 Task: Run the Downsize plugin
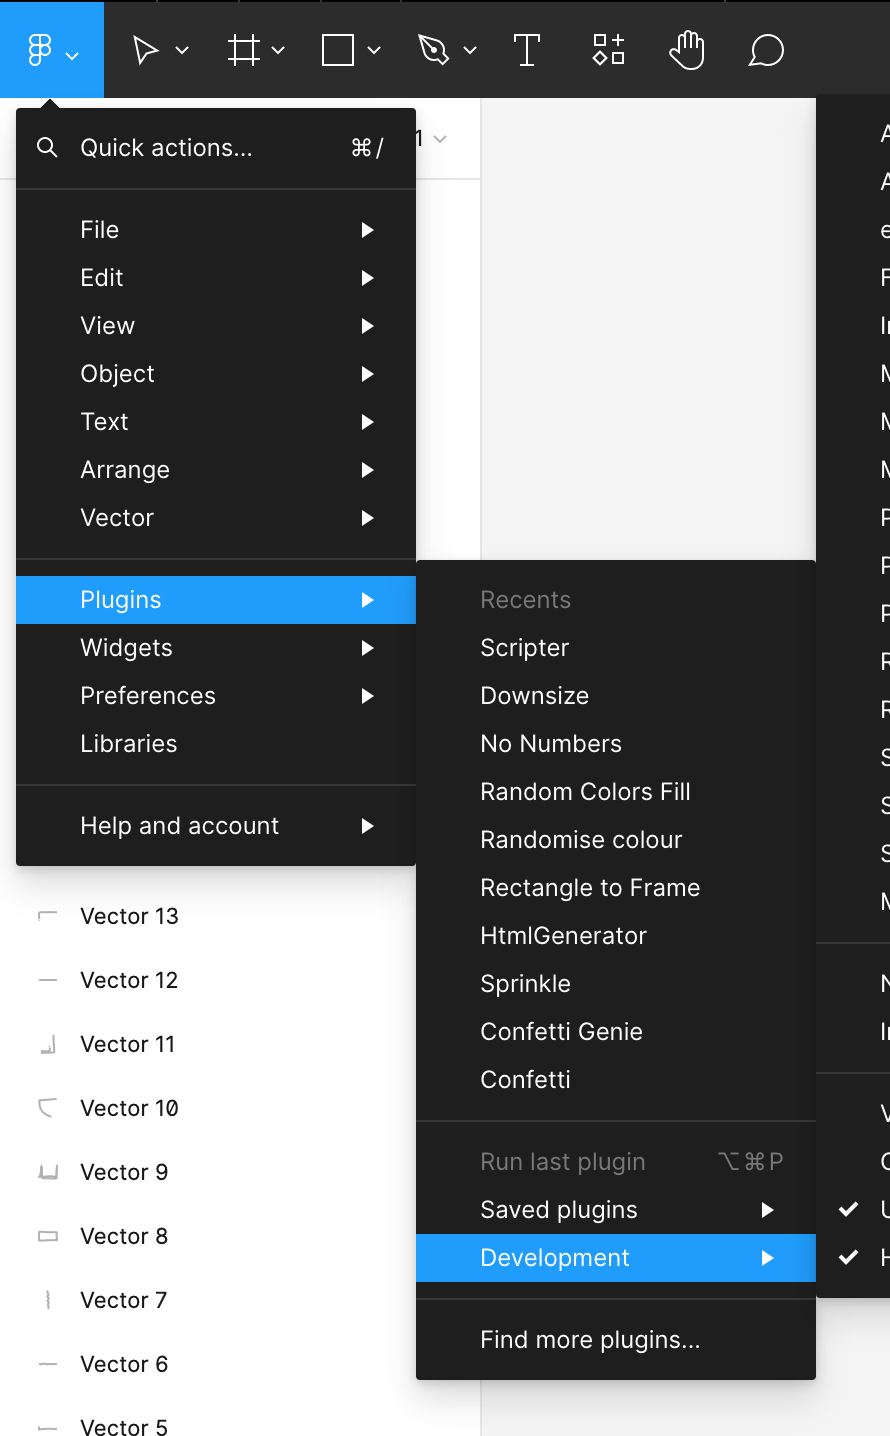616,696
